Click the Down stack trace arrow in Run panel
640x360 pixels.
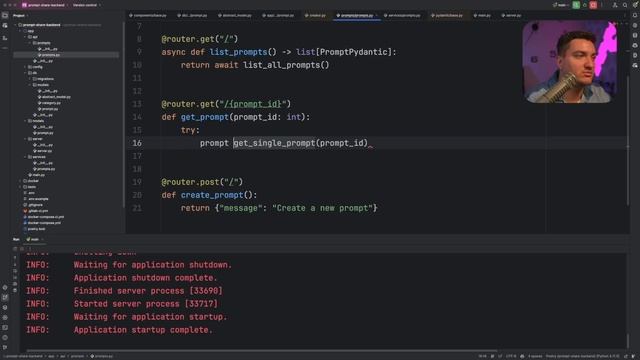coord(15,264)
